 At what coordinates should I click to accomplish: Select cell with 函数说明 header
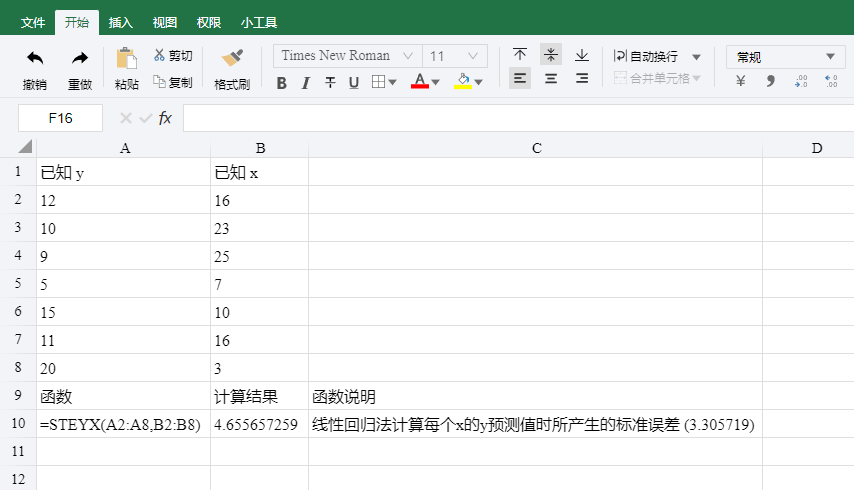536,396
